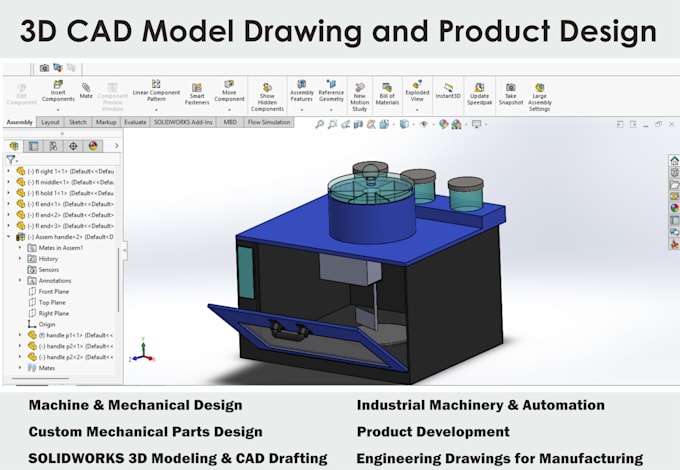Select the Front Plane
Viewport: 680px width, 470px height.
(x=48, y=291)
